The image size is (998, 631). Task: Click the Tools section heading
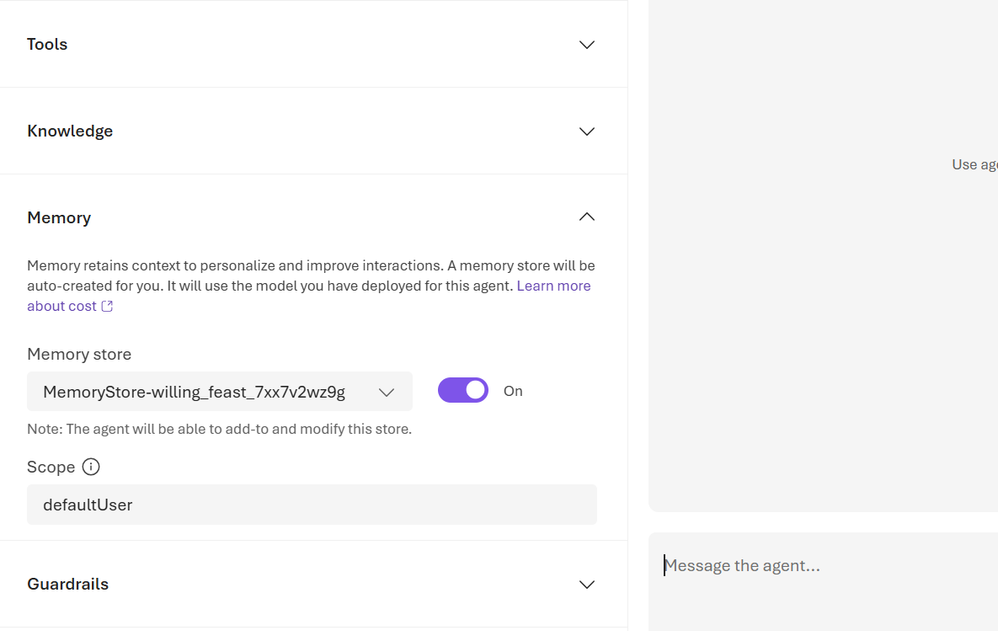(47, 45)
